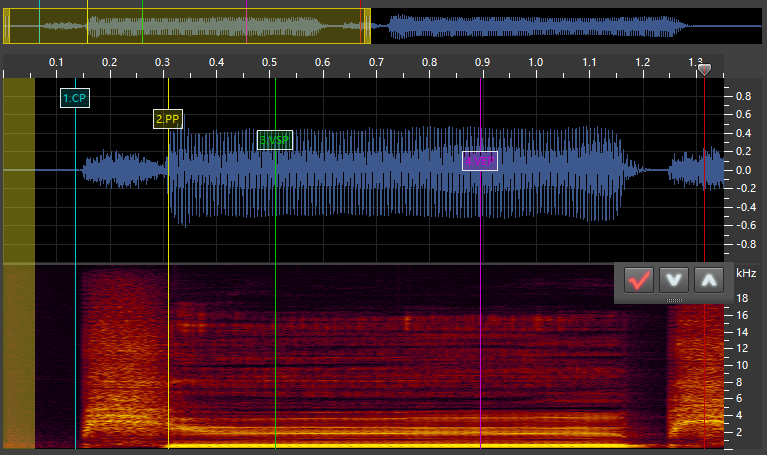Select the magenta marker label on the waveform
Image resolution: width=767 pixels, height=455 pixels.
coord(480,160)
